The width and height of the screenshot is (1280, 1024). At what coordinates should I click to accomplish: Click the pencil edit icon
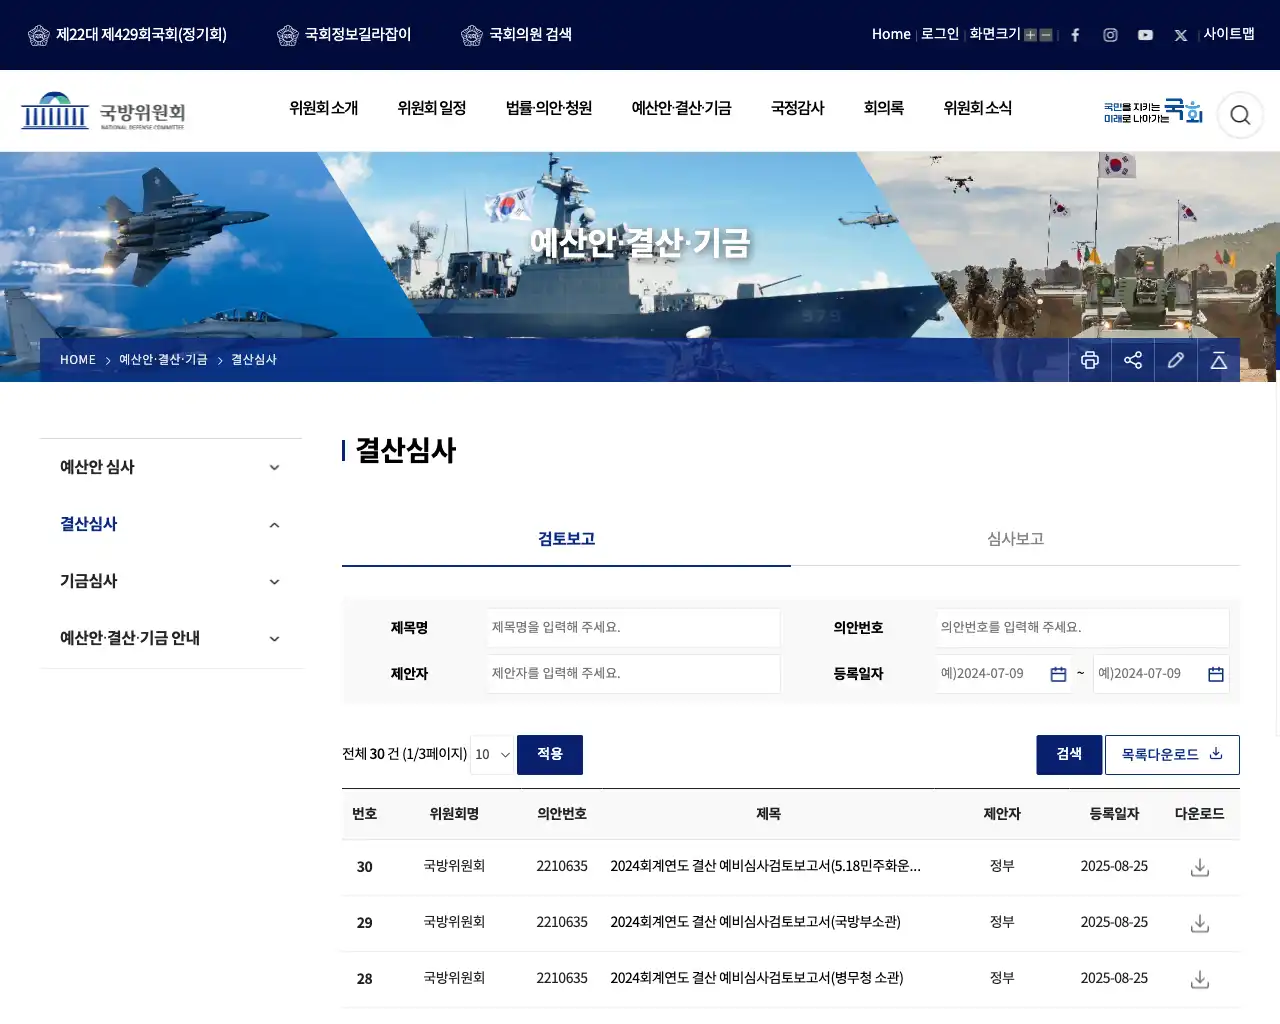pos(1176,360)
